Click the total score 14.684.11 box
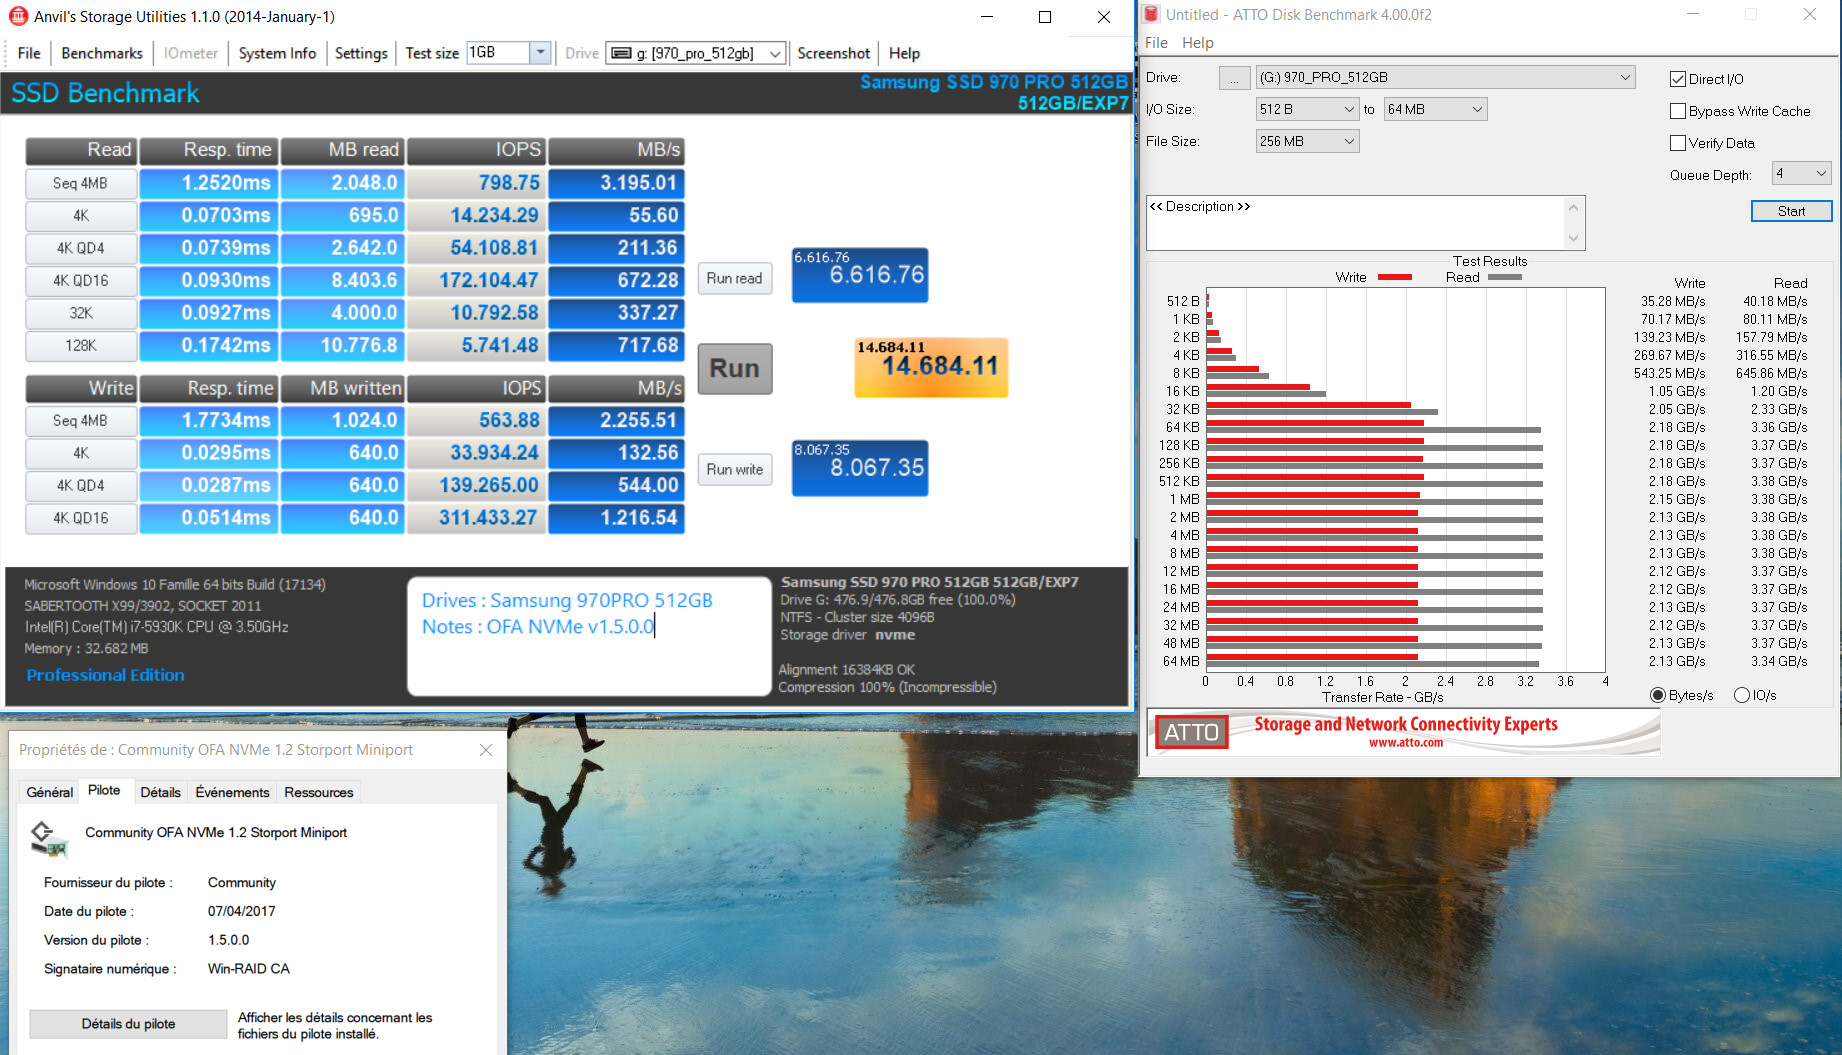 931,367
